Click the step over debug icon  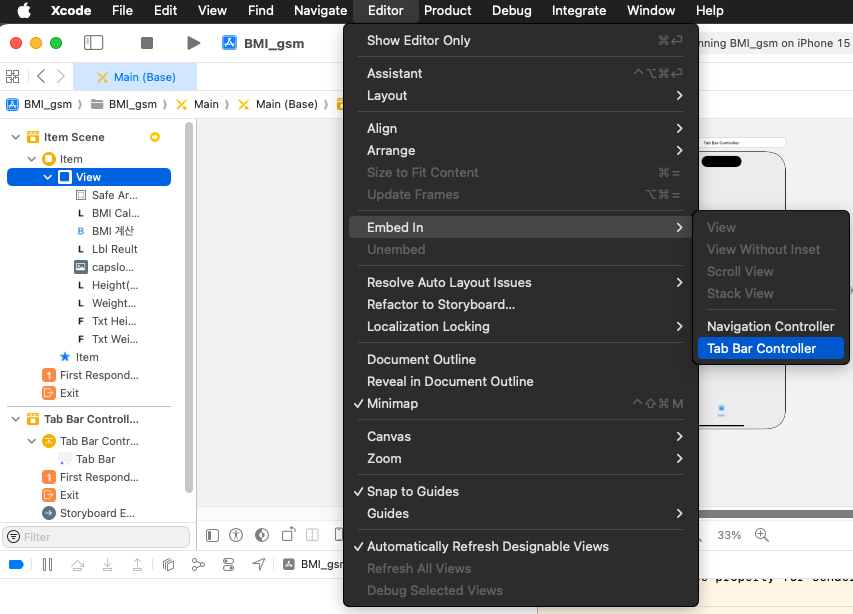pyautogui.click(x=78, y=565)
